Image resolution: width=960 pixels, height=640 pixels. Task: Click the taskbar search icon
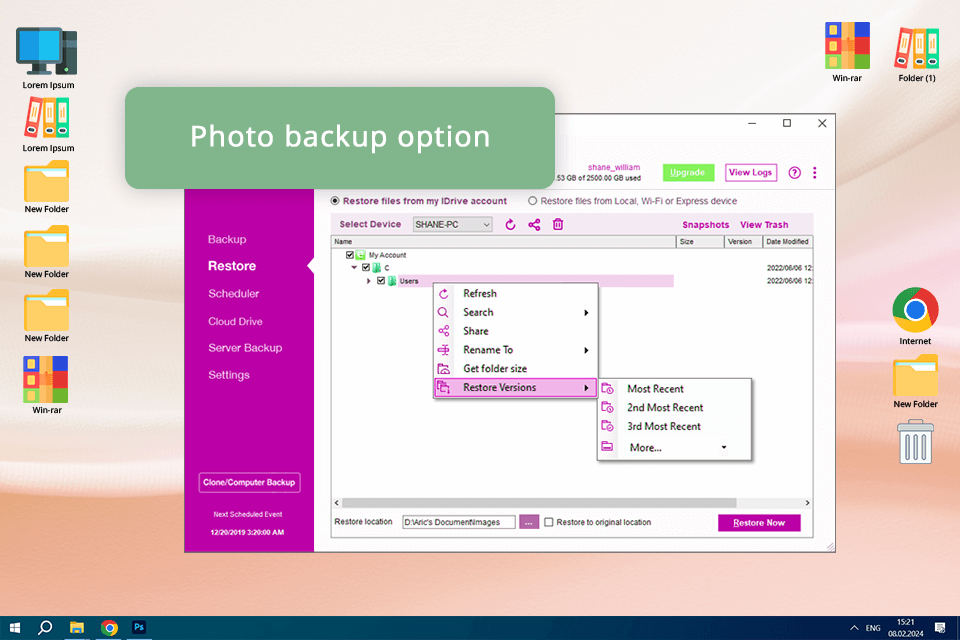pyautogui.click(x=45, y=627)
